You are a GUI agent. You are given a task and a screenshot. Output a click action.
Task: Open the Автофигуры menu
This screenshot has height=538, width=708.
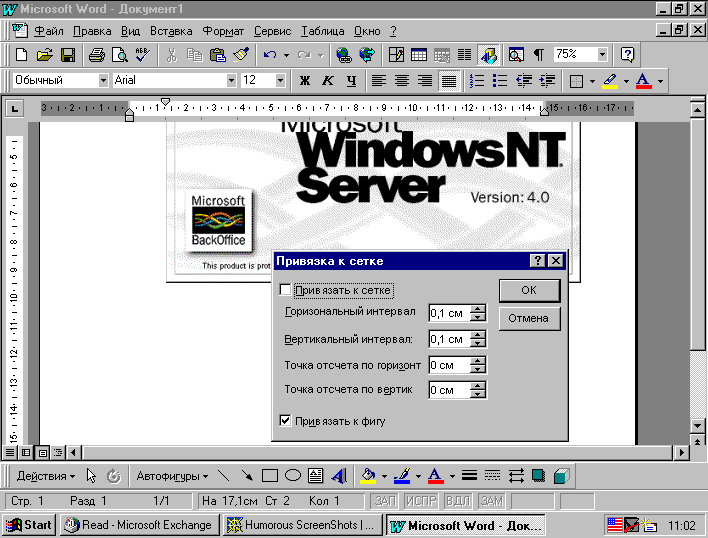click(x=172, y=476)
